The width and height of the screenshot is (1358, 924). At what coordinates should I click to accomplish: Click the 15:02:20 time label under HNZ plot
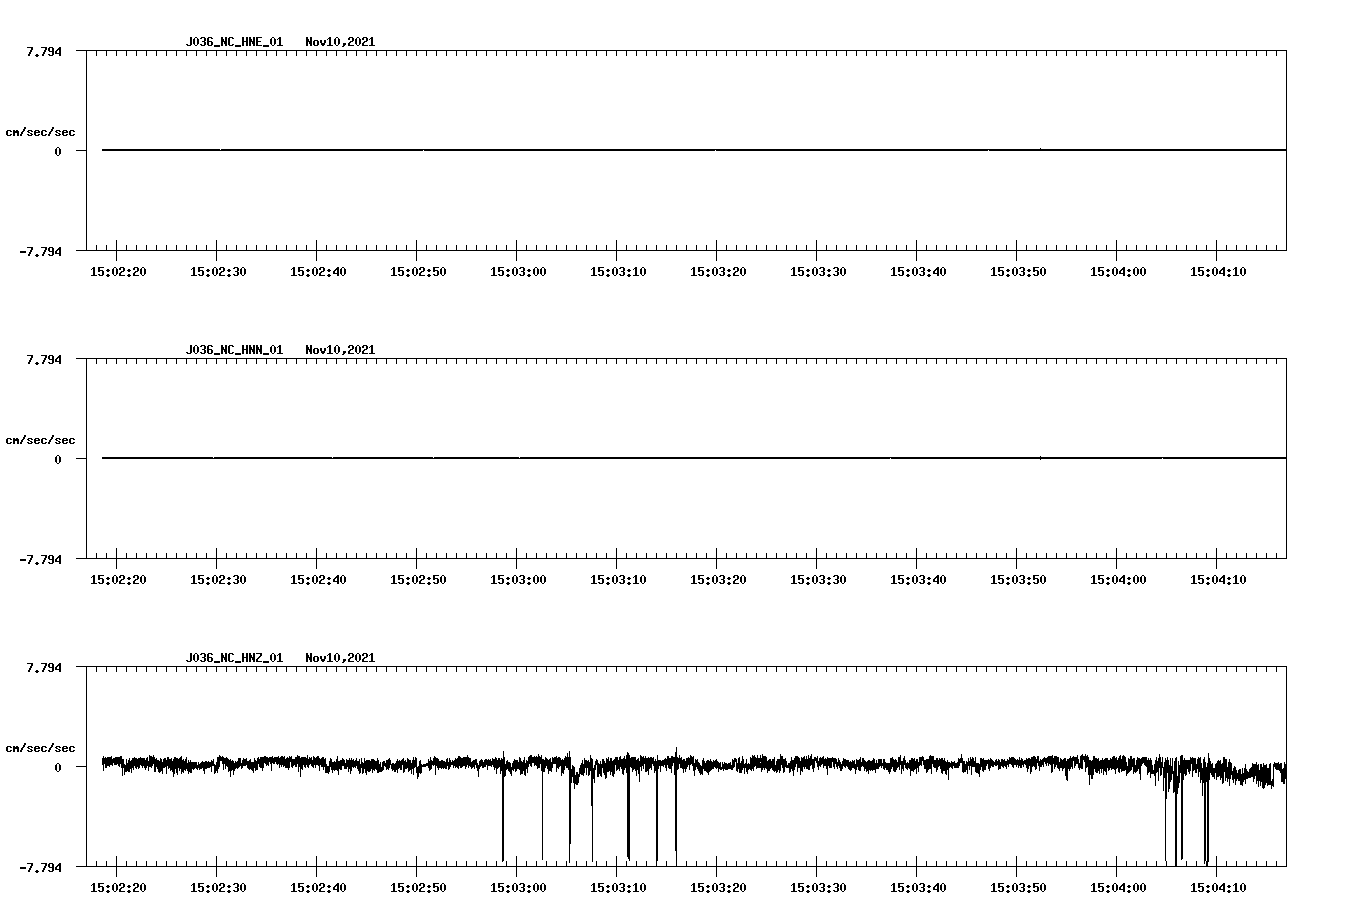[x=118, y=888]
